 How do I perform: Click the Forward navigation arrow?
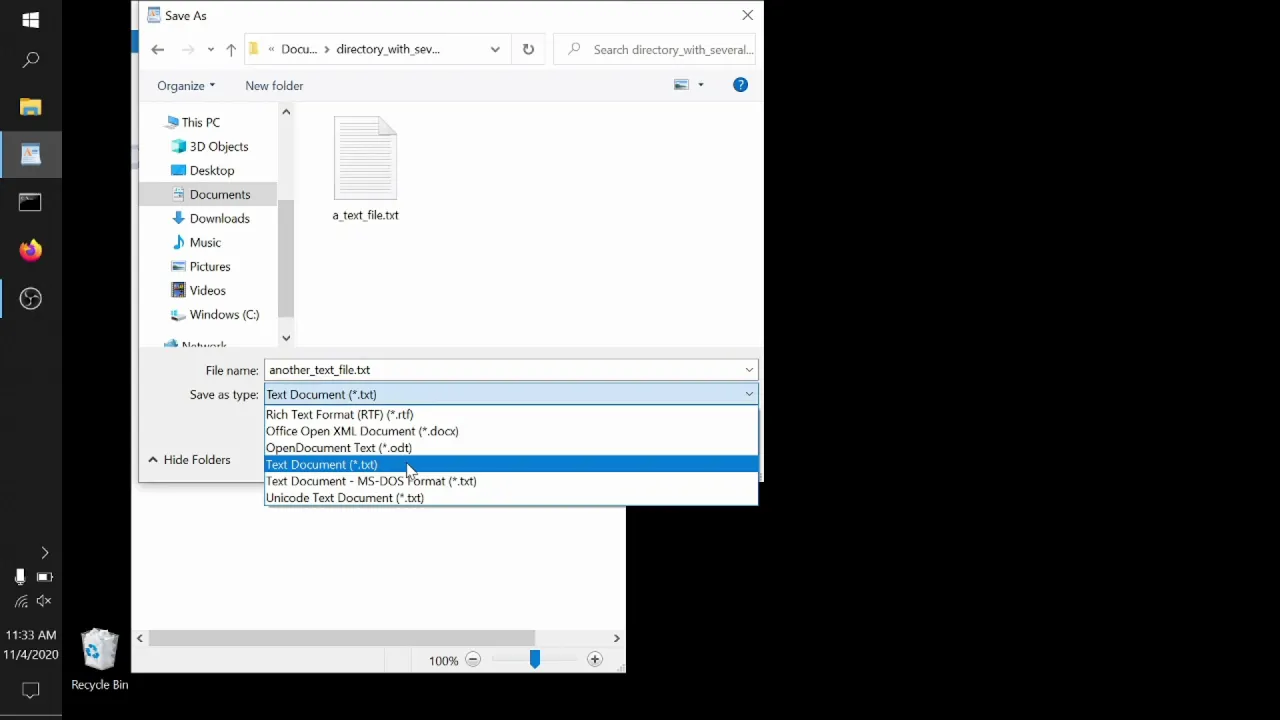(187, 49)
